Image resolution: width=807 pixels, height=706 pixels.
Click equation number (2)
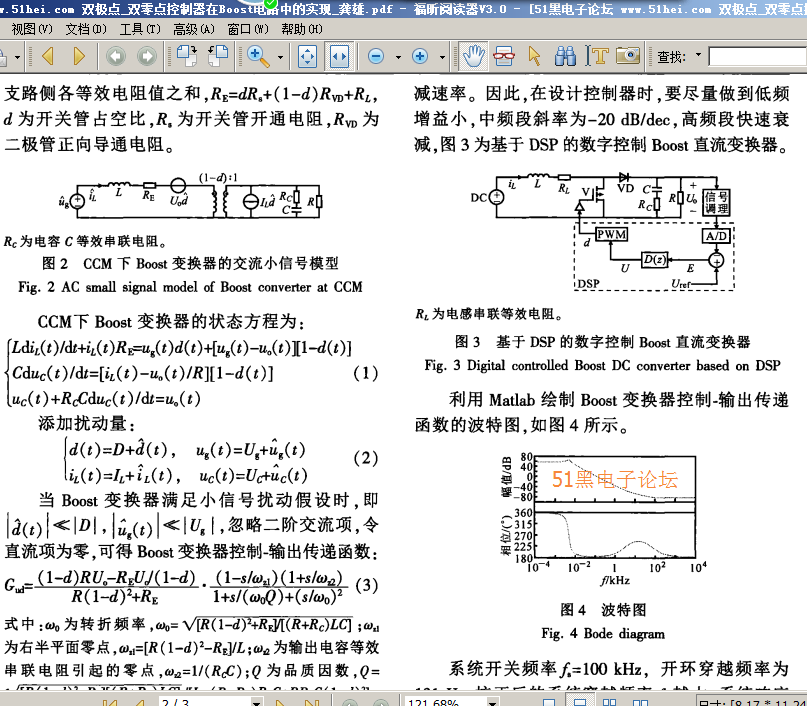point(365,458)
